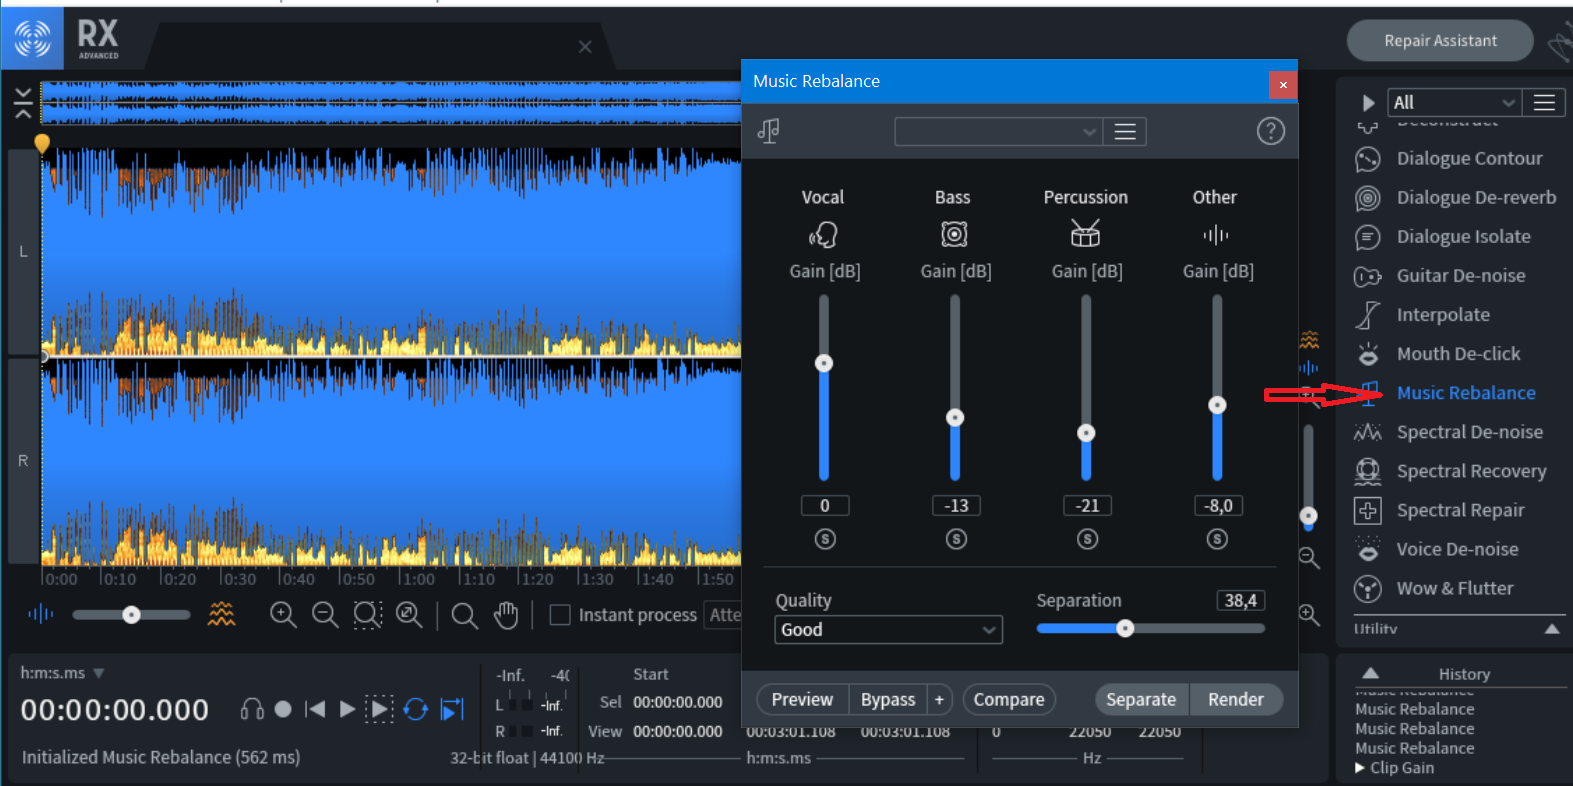Open Spectral Repair module

pyautogui.click(x=1460, y=510)
